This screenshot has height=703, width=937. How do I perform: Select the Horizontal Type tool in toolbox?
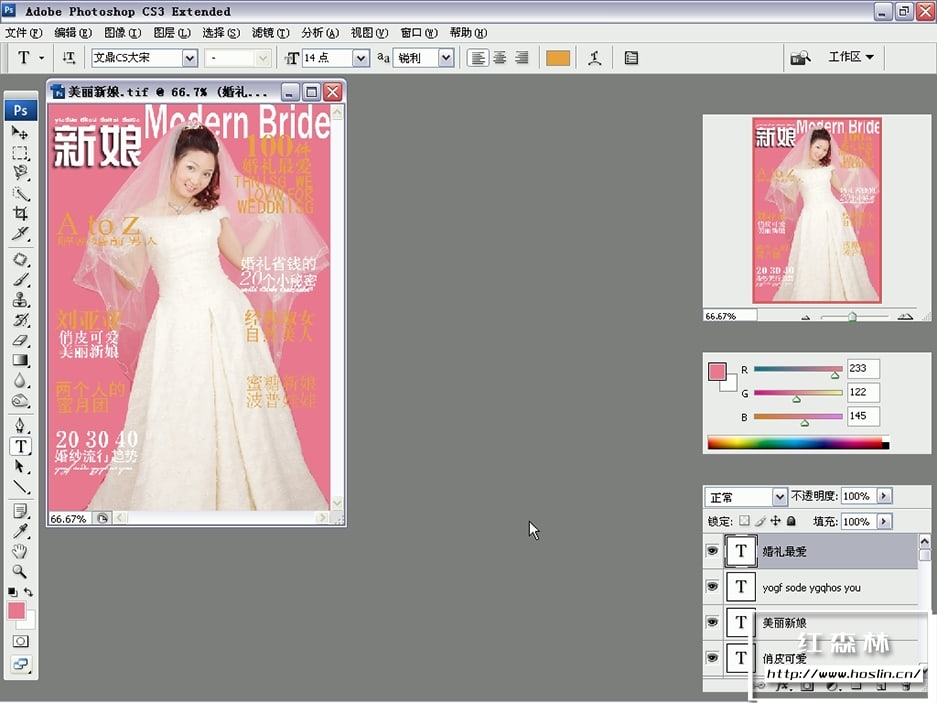pyautogui.click(x=20, y=446)
